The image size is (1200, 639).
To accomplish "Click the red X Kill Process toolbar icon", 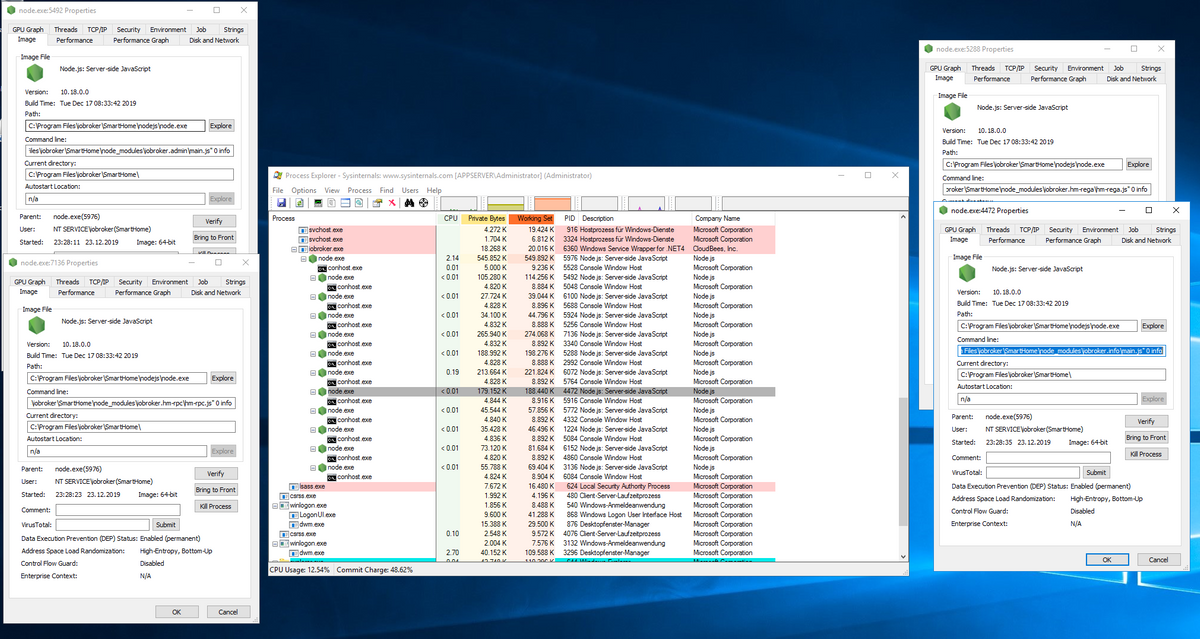I will [x=392, y=202].
